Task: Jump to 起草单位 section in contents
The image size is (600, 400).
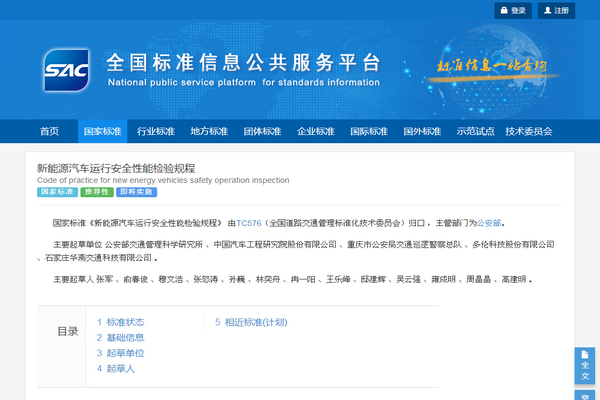Action: 120,353
